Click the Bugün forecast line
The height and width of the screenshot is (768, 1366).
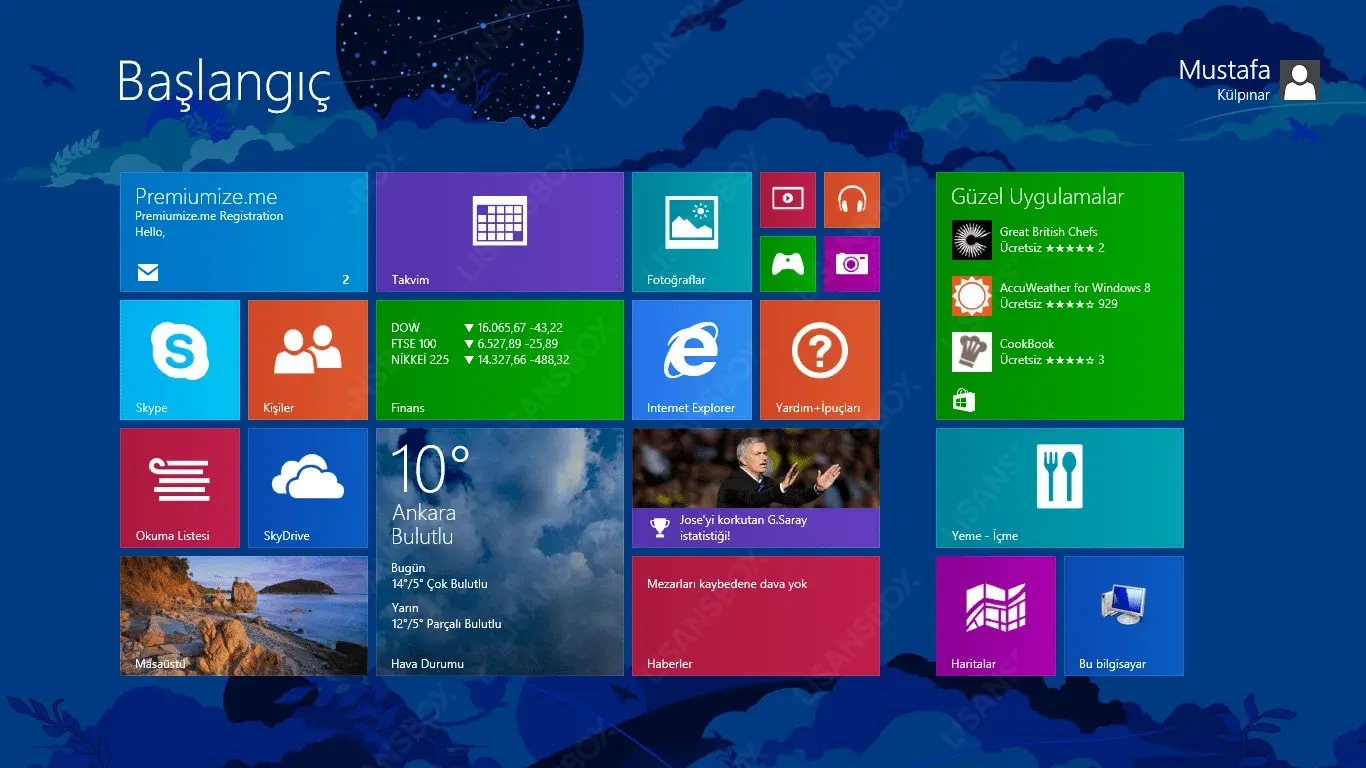click(x=439, y=576)
